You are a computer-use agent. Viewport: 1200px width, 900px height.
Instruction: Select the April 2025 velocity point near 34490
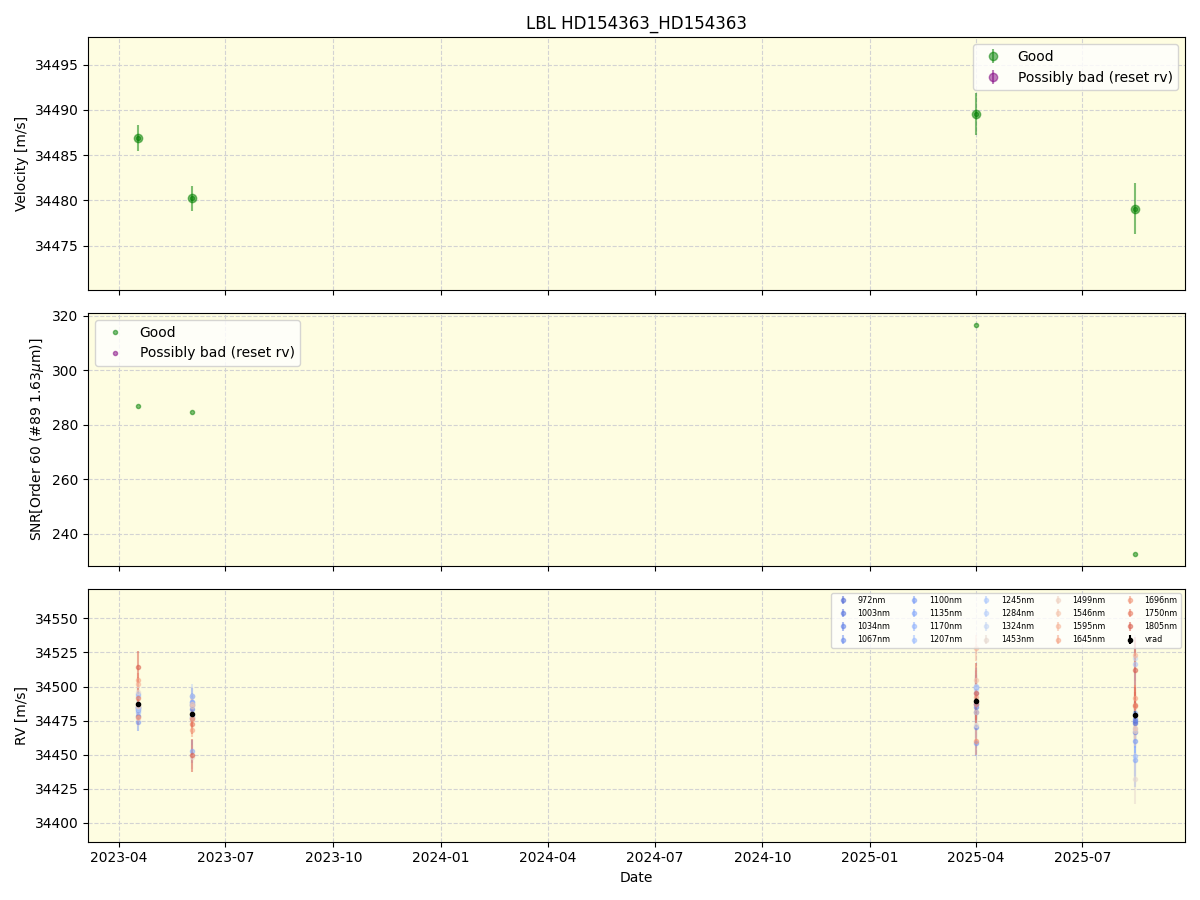pos(976,114)
